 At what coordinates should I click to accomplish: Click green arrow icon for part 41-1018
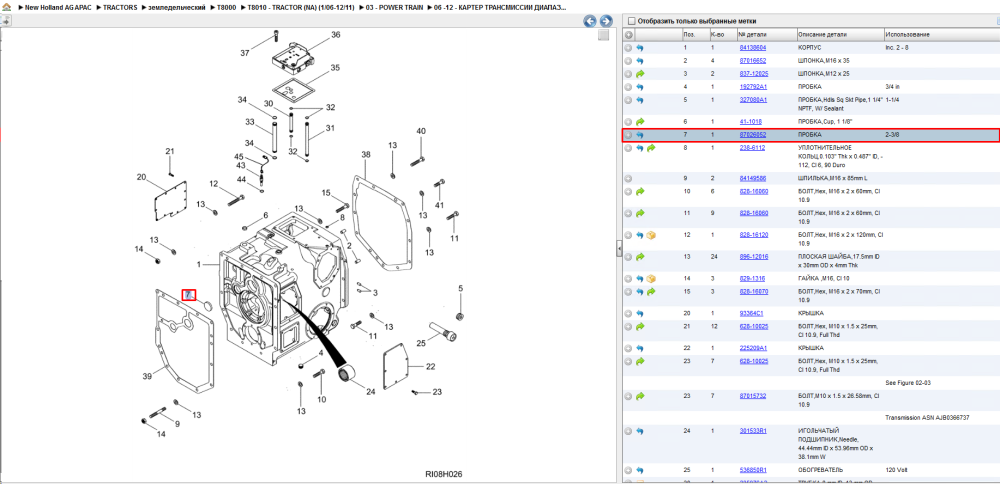point(640,121)
